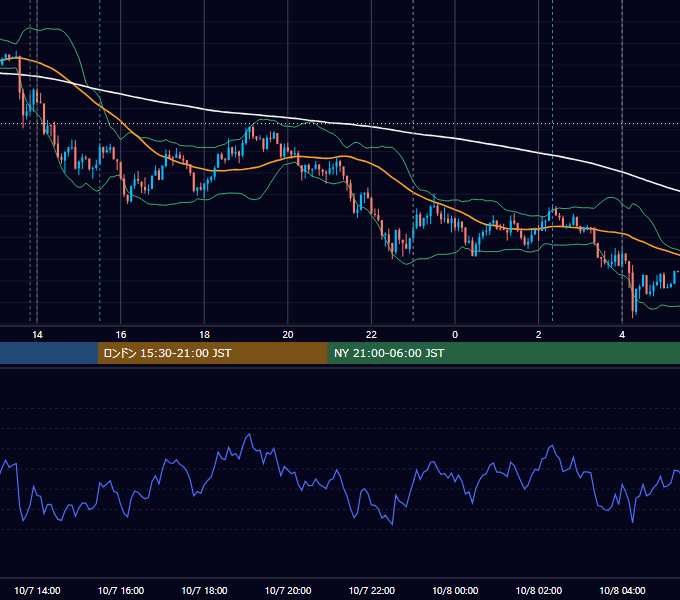
Task: Click the '2' hour label on price chart axis
Action: [x=539, y=335]
